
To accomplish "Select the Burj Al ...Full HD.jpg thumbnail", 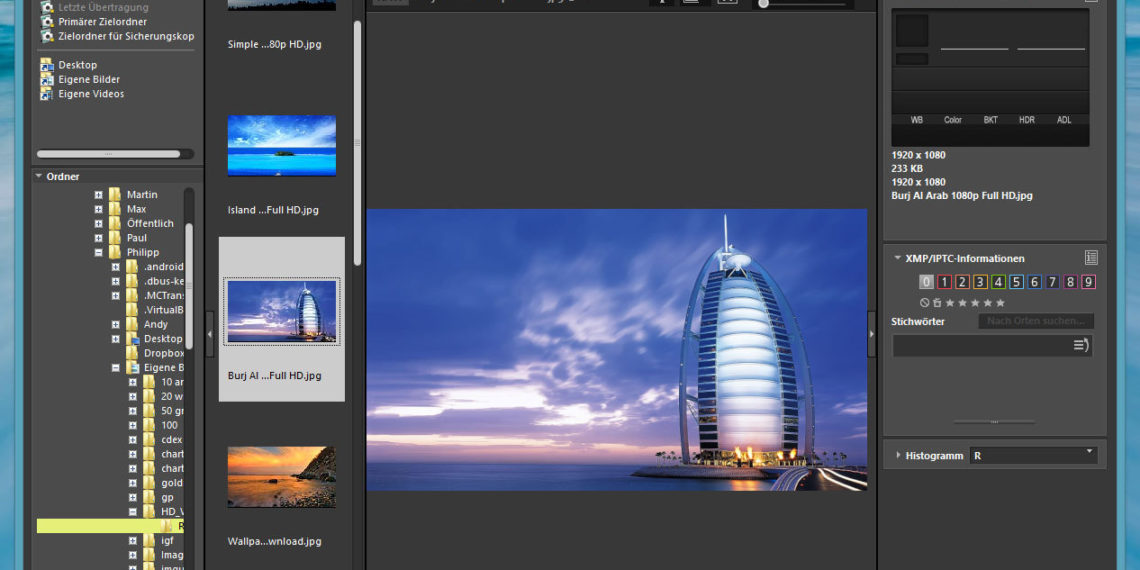I will click(x=281, y=311).
